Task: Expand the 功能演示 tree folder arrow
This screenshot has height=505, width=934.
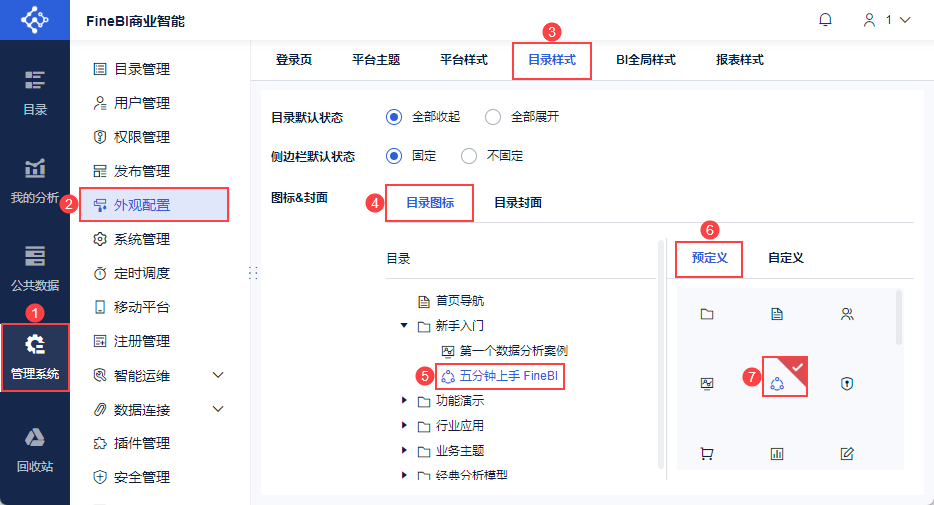Action: point(404,401)
